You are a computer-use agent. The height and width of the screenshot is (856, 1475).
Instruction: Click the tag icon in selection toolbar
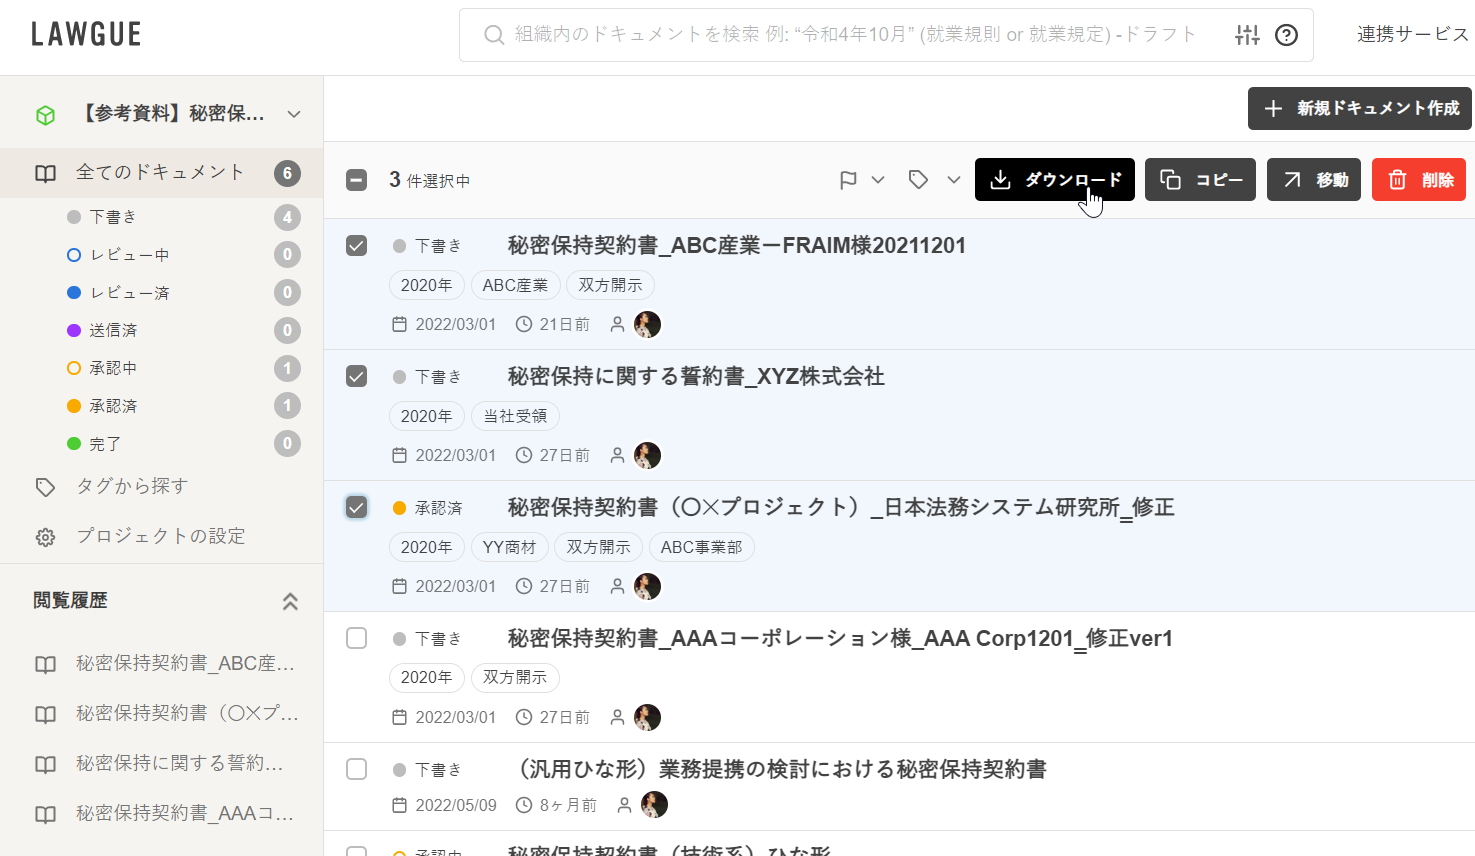click(918, 180)
